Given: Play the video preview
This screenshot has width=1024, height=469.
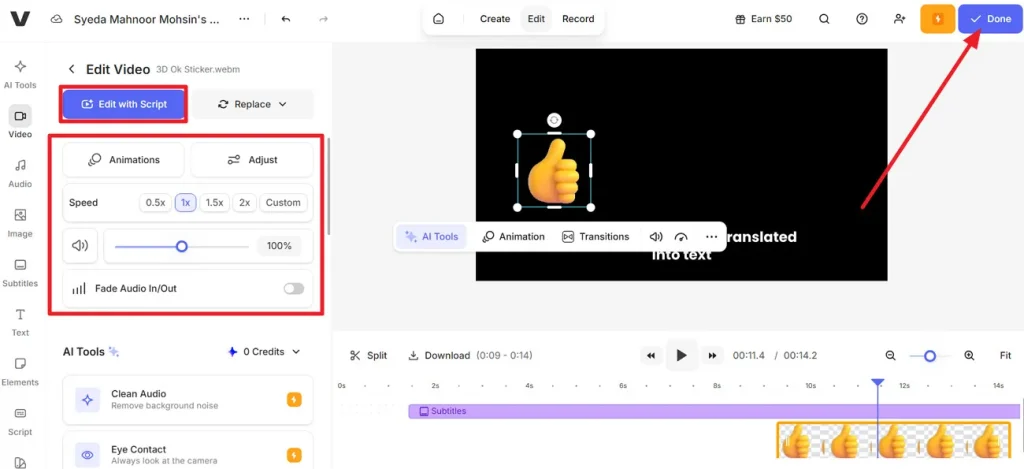Looking at the screenshot, I should (682, 355).
